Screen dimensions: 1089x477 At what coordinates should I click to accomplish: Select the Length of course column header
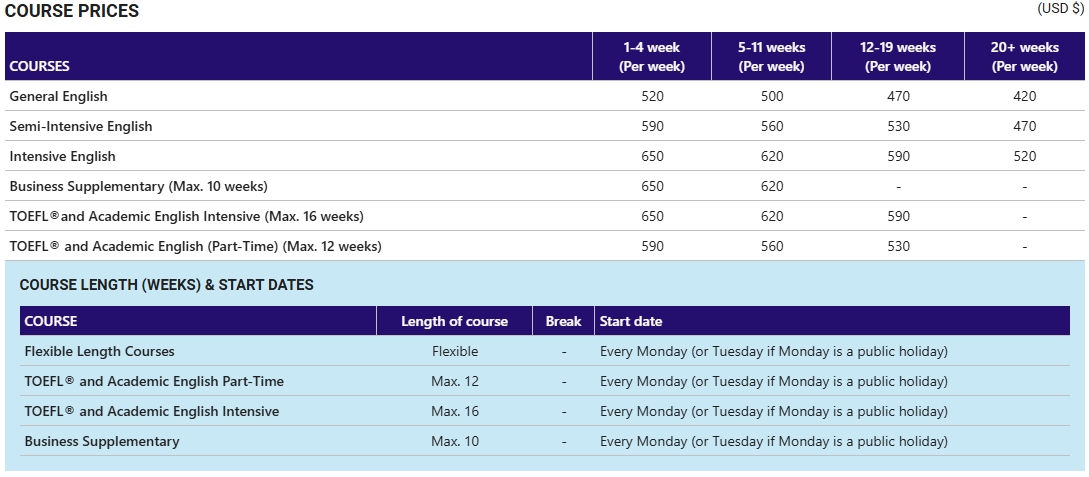[x=454, y=322]
